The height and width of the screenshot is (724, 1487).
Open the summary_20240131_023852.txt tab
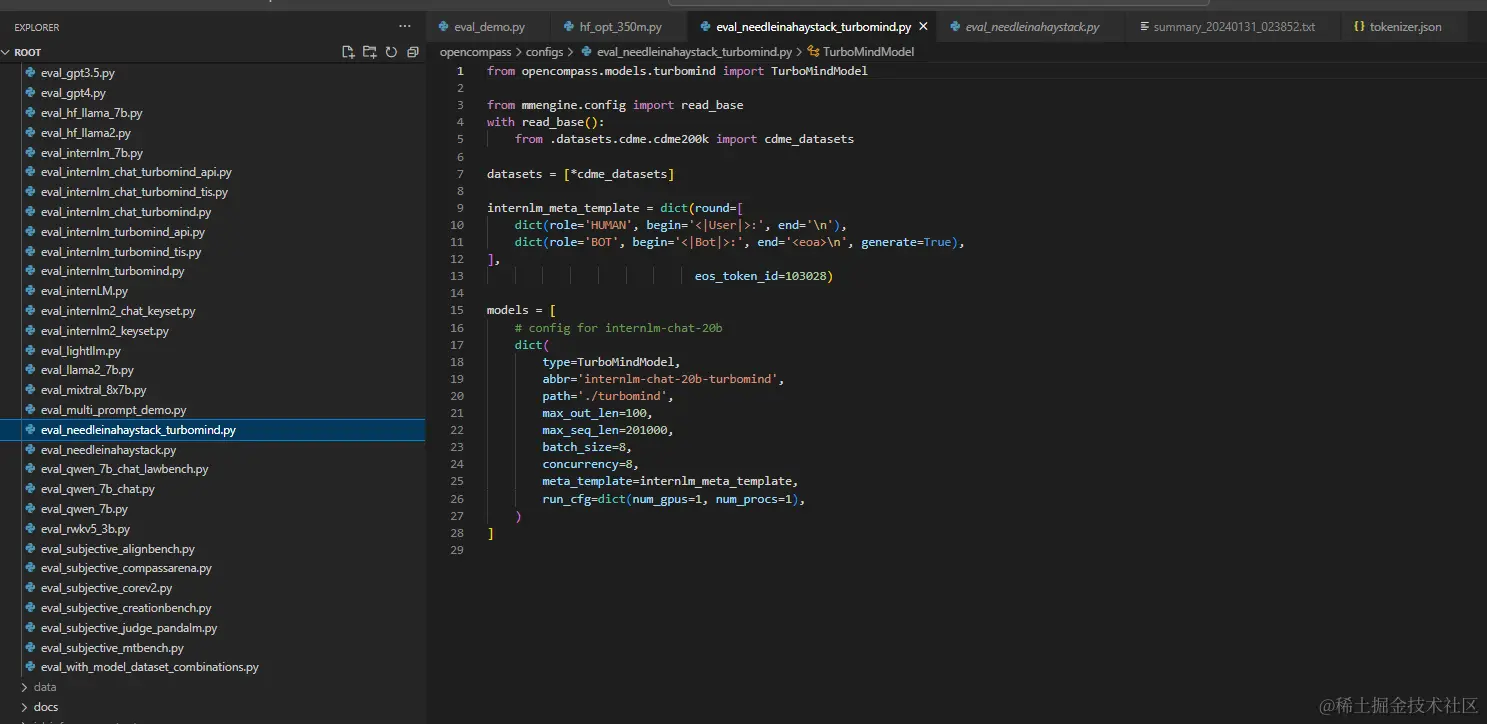click(1233, 27)
